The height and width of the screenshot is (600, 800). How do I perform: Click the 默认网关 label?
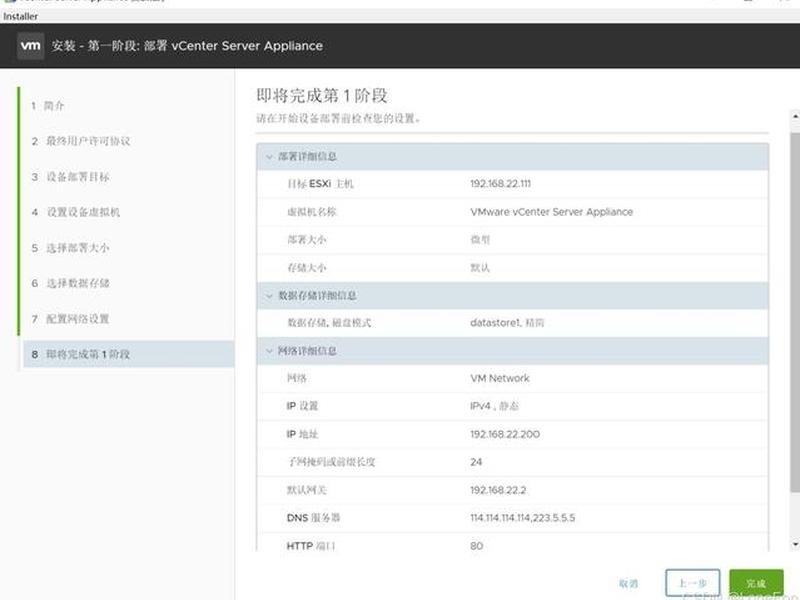coord(307,490)
